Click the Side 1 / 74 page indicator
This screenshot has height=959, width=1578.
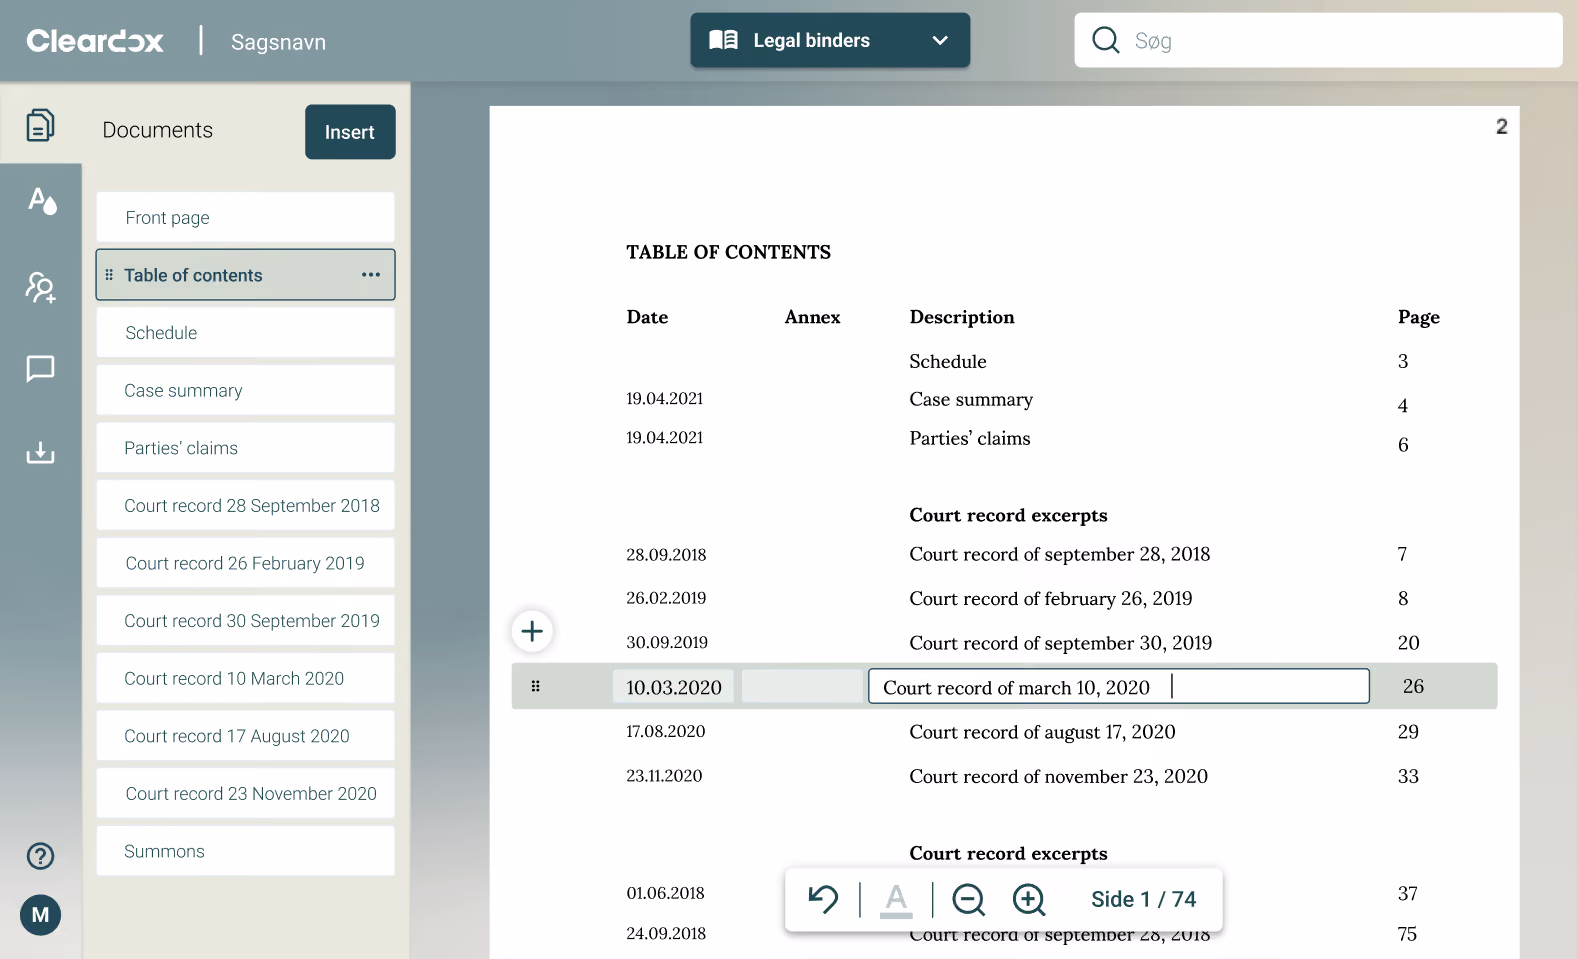coord(1143,899)
